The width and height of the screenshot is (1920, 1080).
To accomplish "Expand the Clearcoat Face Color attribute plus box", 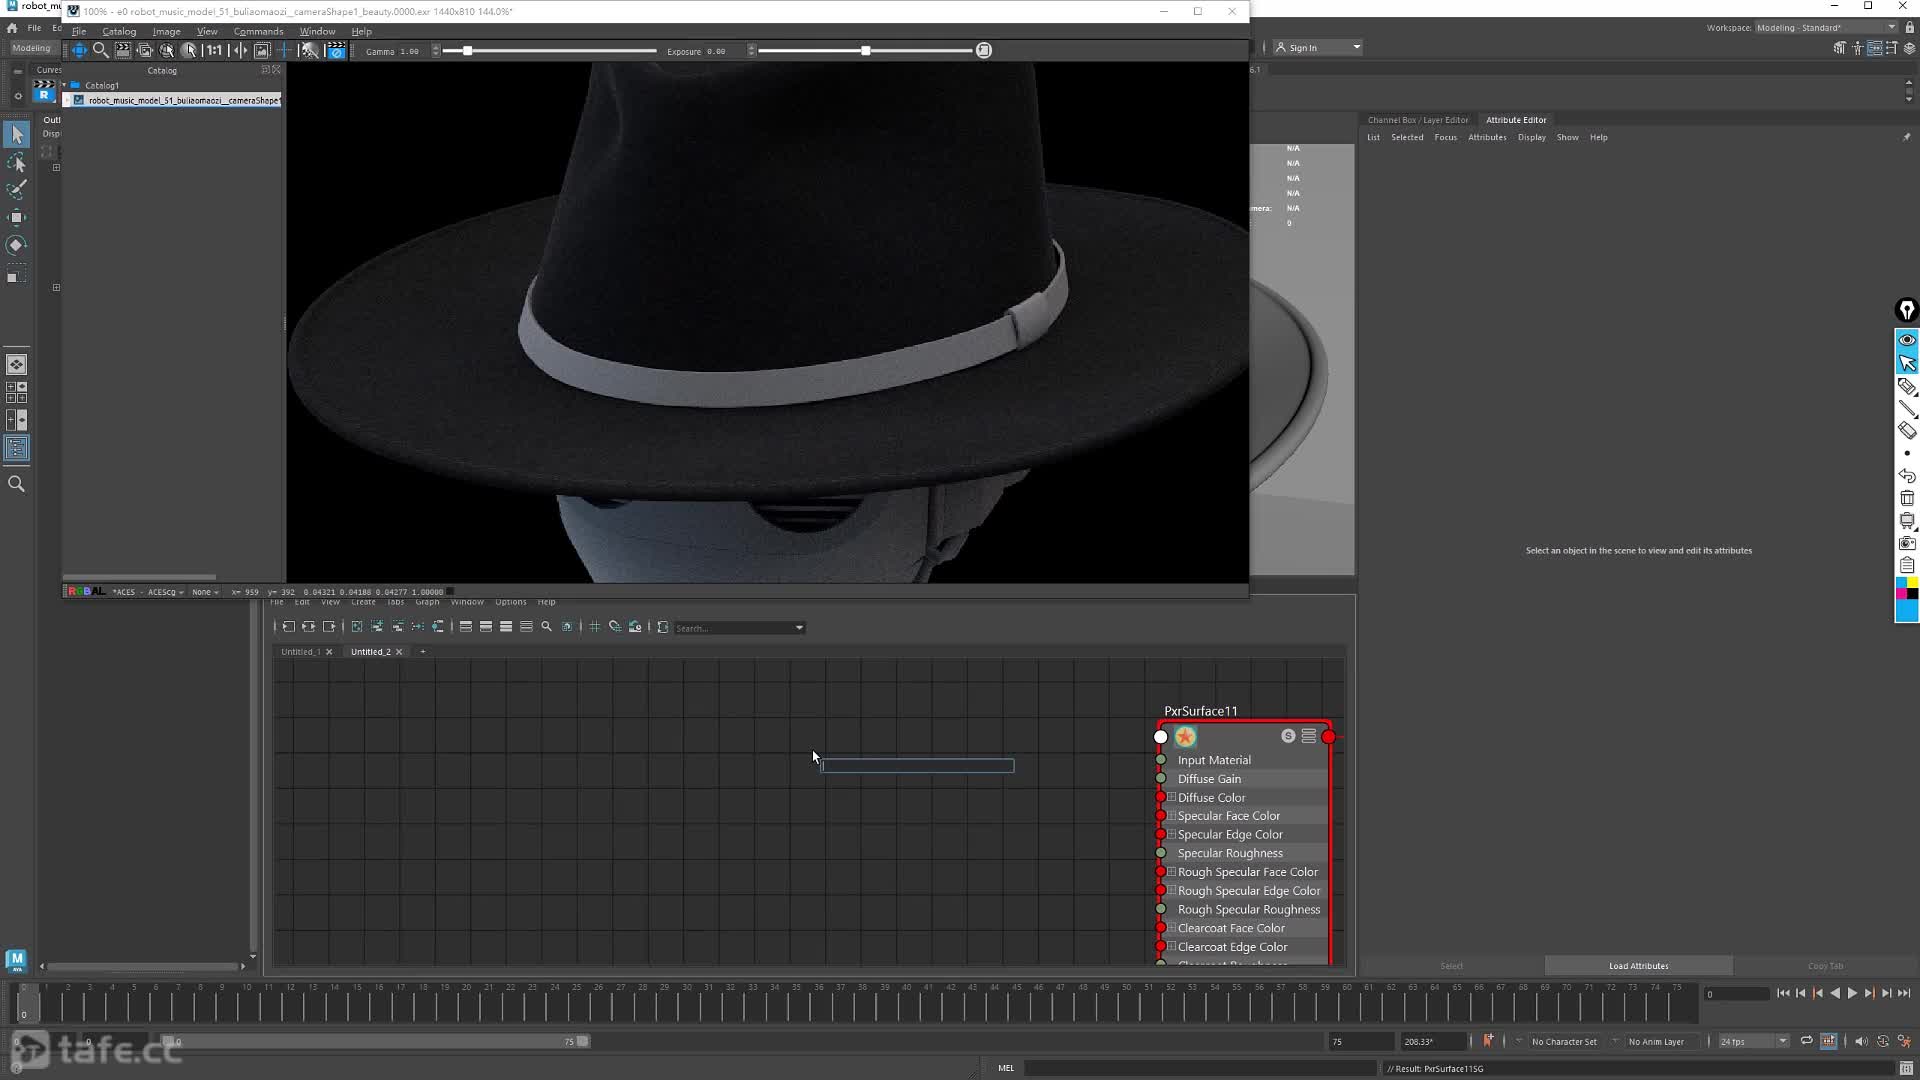I will (x=1172, y=928).
